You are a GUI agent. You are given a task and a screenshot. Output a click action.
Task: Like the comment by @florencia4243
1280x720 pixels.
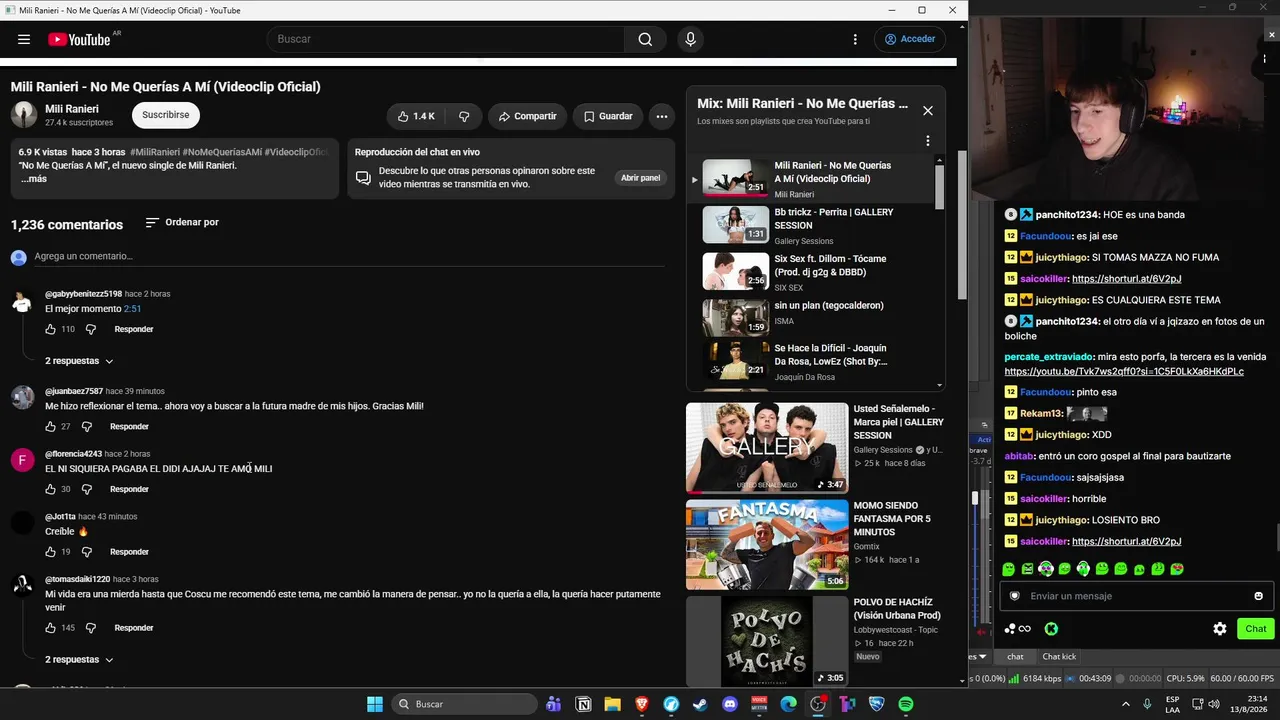click(x=51, y=489)
